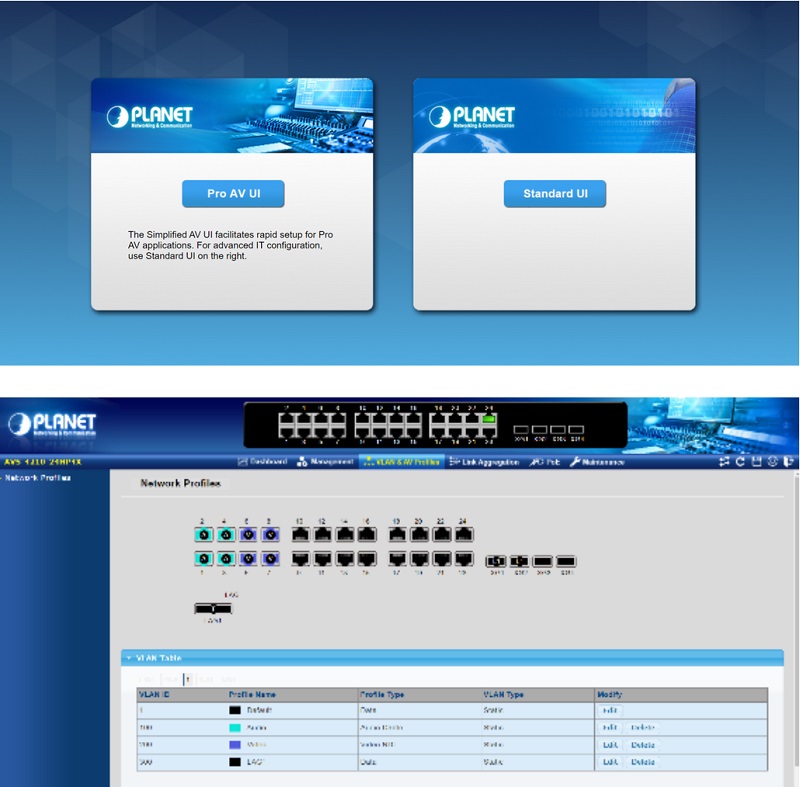Select port 24 in Network Profiles

464,535
